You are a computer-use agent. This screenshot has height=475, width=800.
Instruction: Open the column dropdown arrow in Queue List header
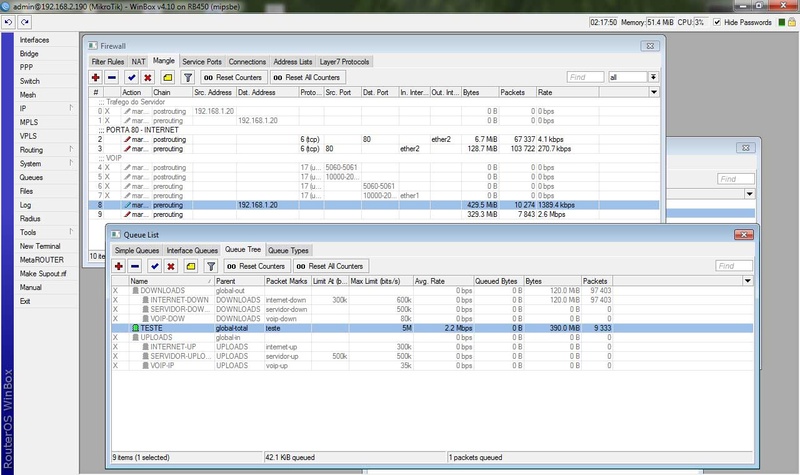coord(748,282)
